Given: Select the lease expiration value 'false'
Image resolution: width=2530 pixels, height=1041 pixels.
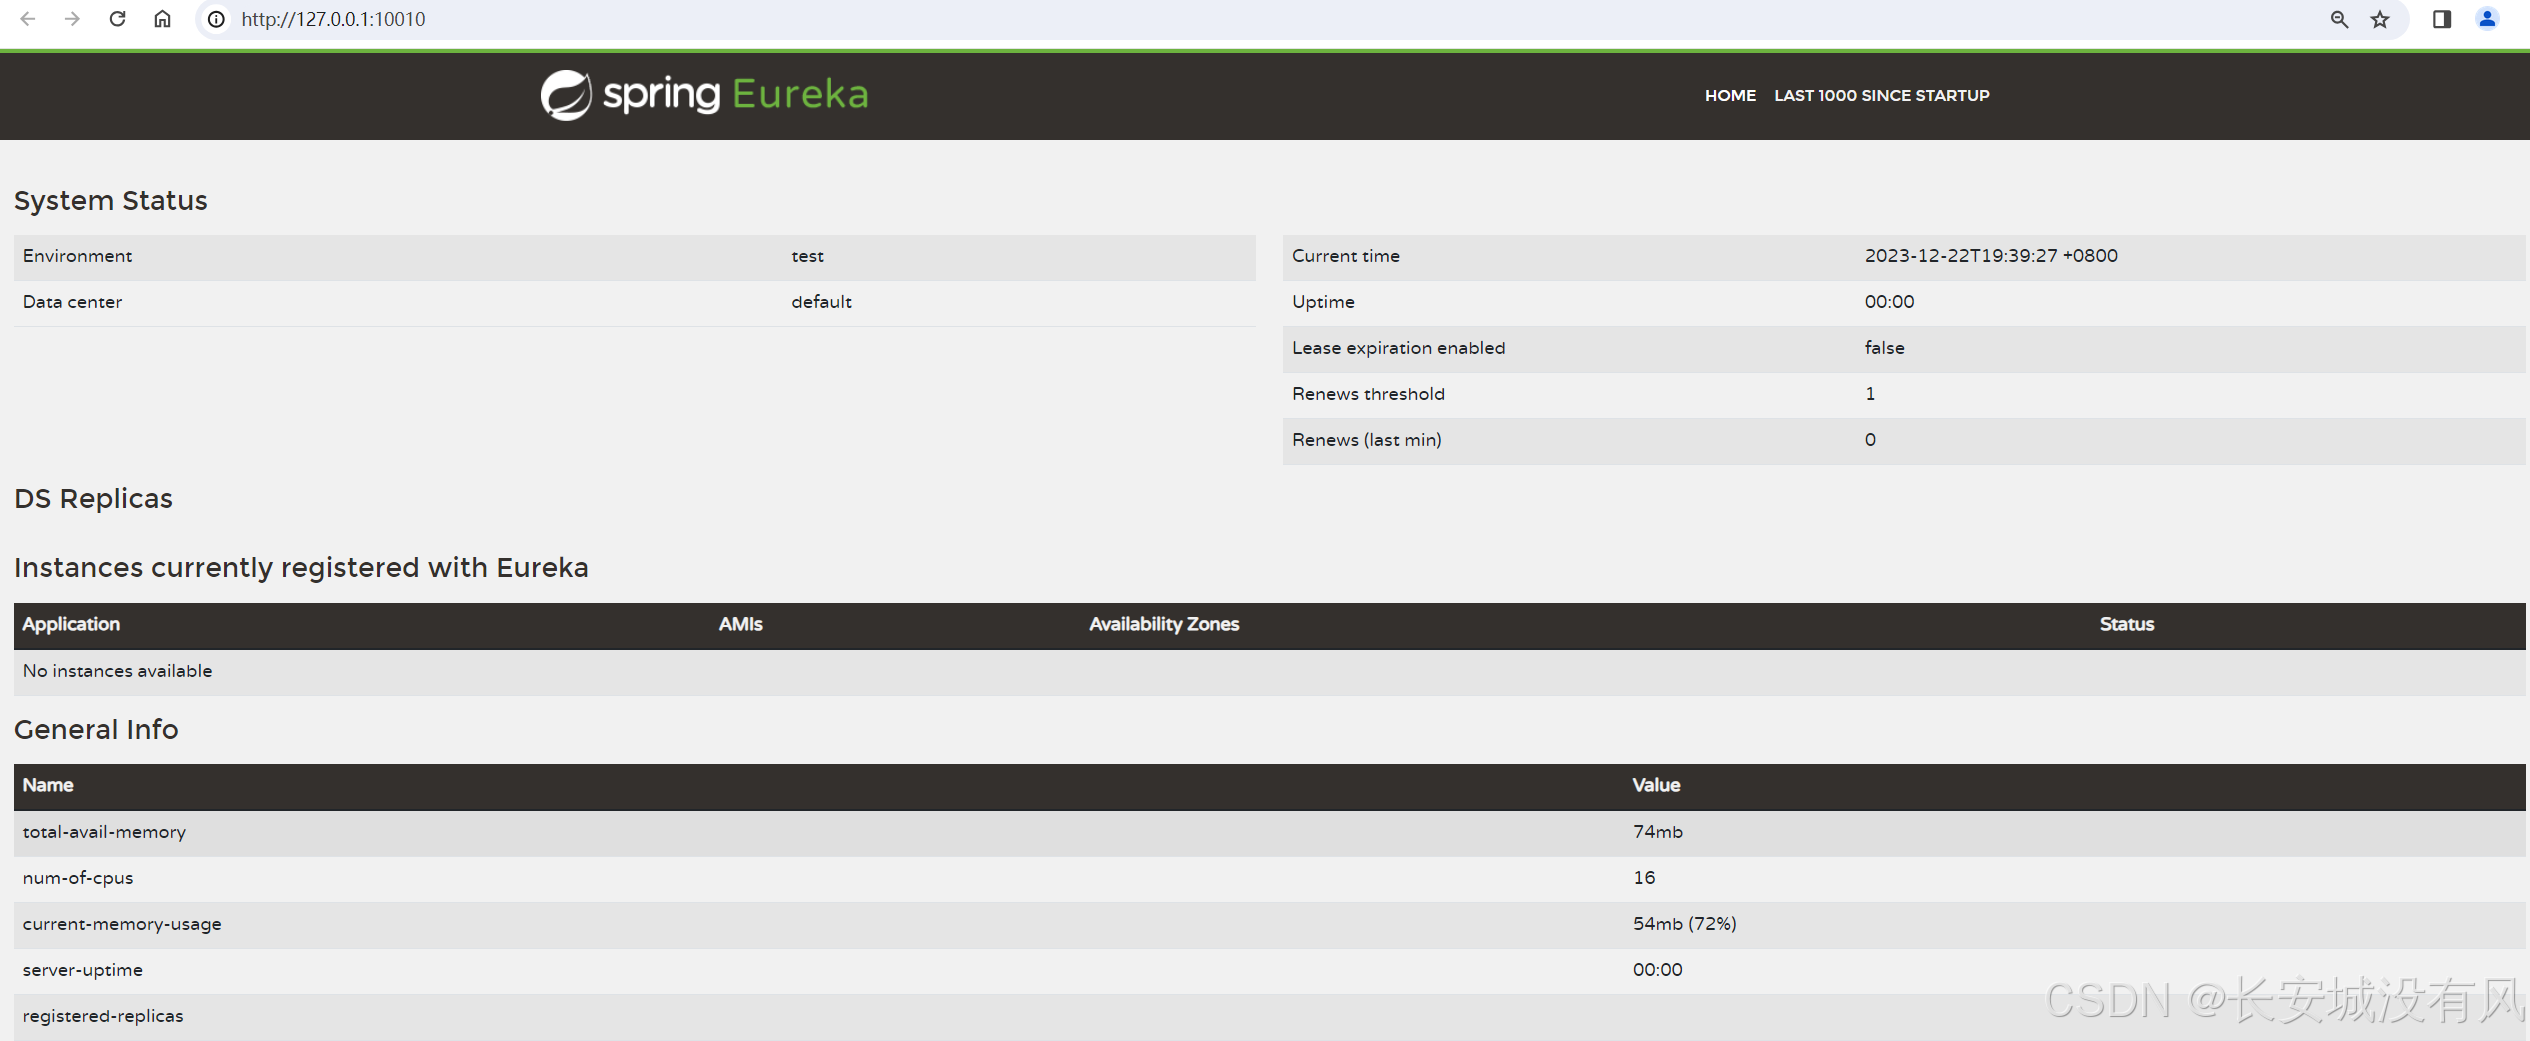Looking at the screenshot, I should [1884, 348].
